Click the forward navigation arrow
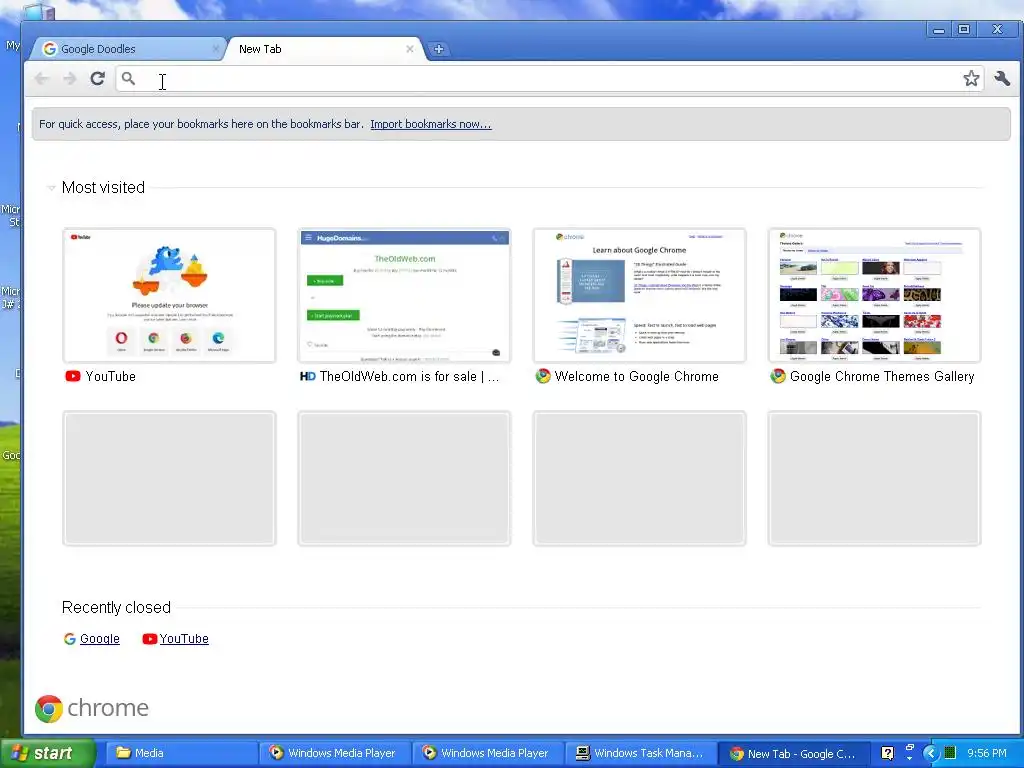 [x=69, y=79]
